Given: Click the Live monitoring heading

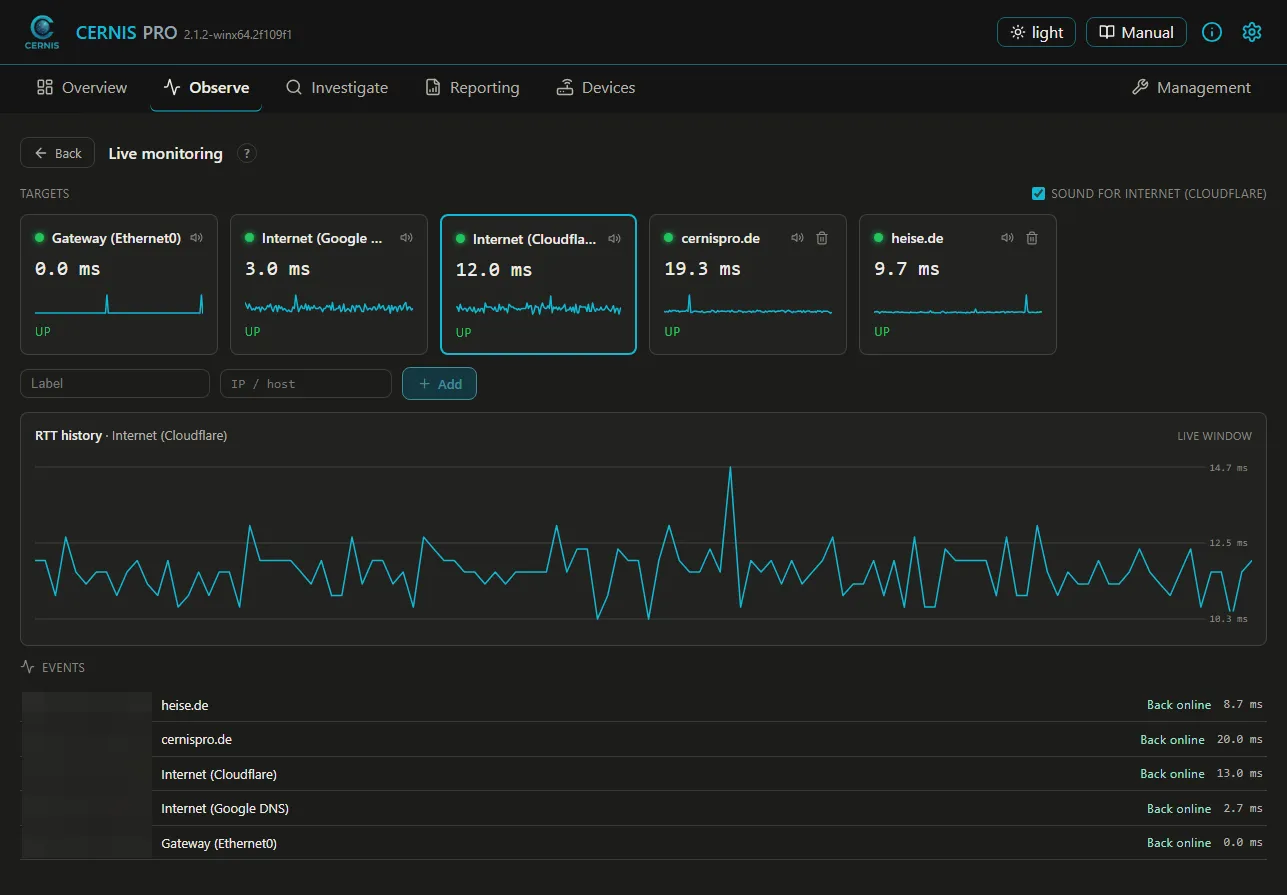Looking at the screenshot, I should [x=165, y=153].
